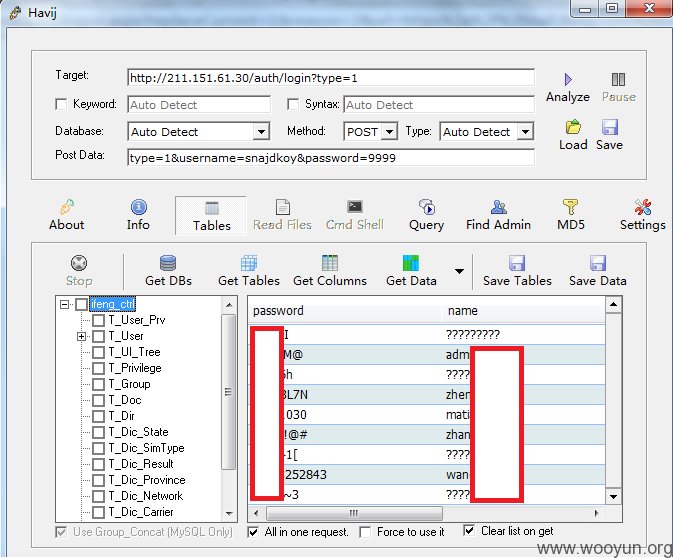The width and height of the screenshot is (673, 558).
Task: Open the Get Data dropdown arrow
Action: click(x=459, y=271)
